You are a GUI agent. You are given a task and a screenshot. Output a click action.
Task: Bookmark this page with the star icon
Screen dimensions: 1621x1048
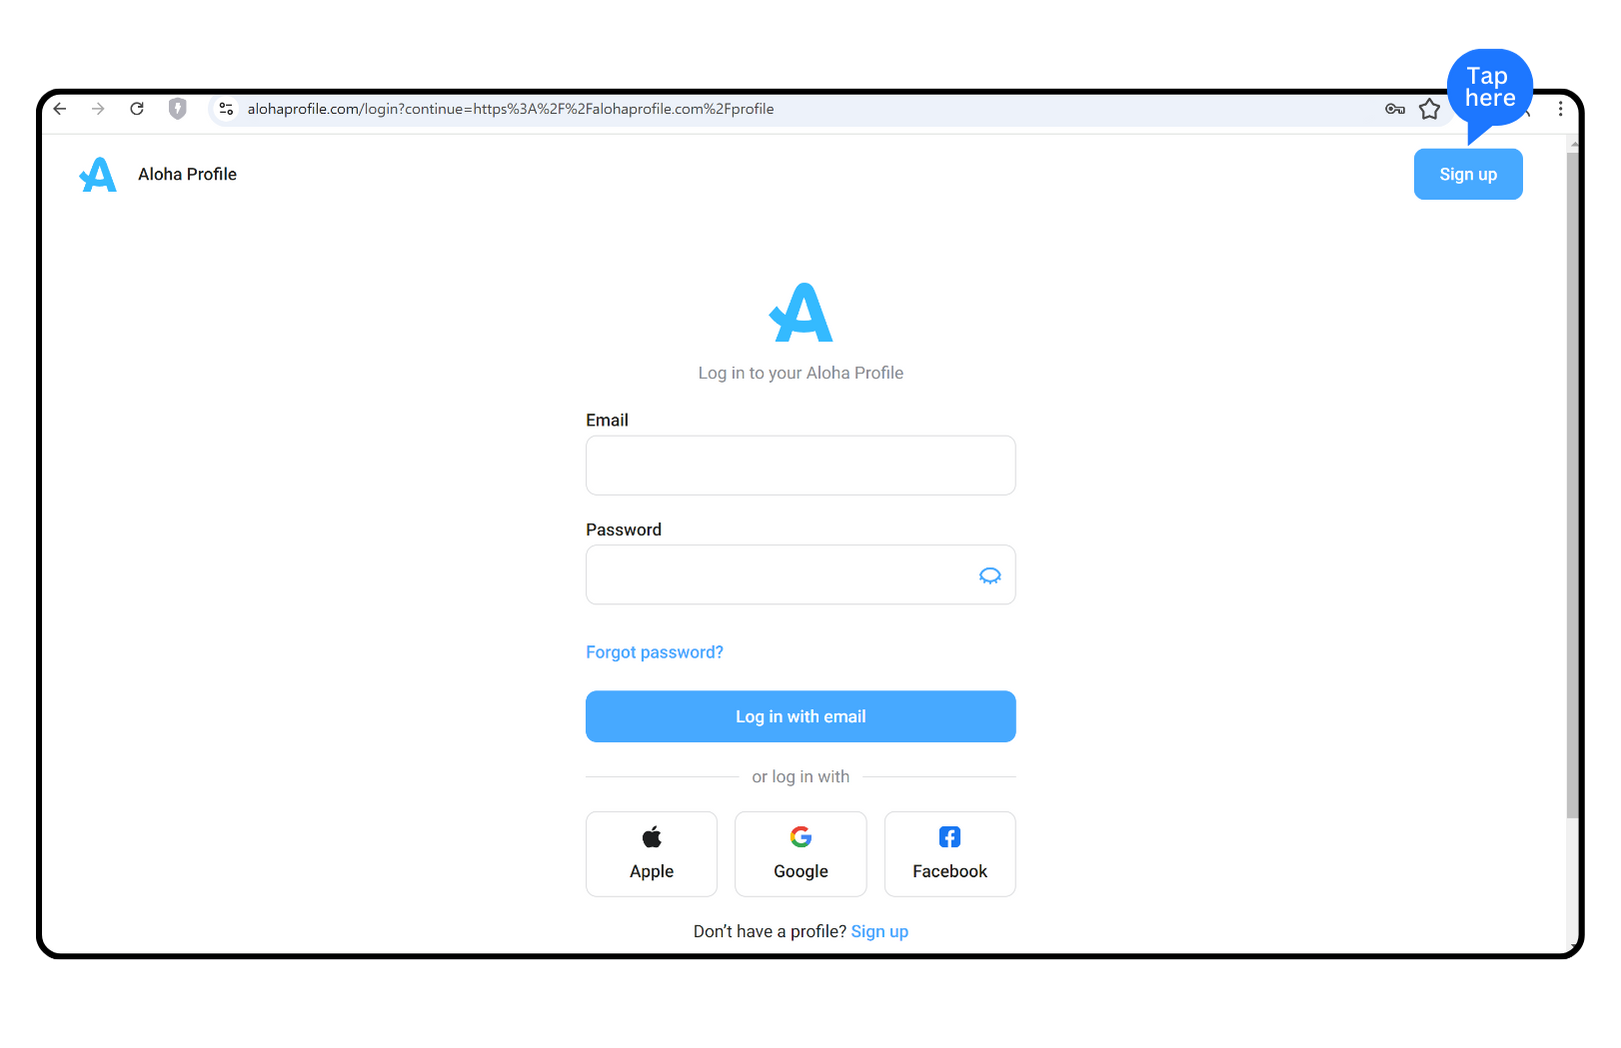1430,109
